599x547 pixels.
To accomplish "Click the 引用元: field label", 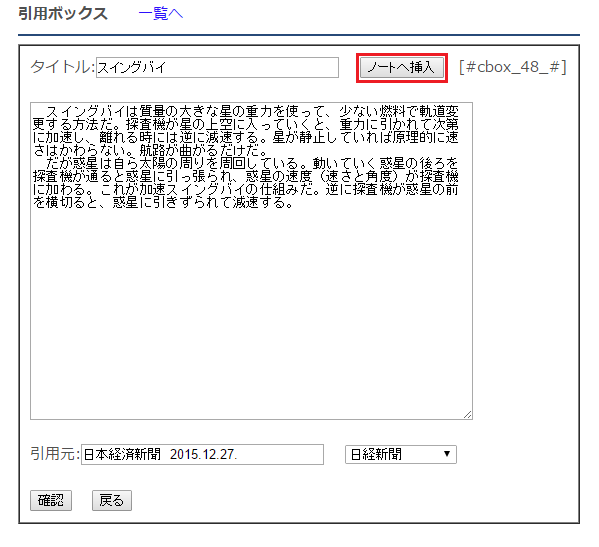I will coord(55,454).
